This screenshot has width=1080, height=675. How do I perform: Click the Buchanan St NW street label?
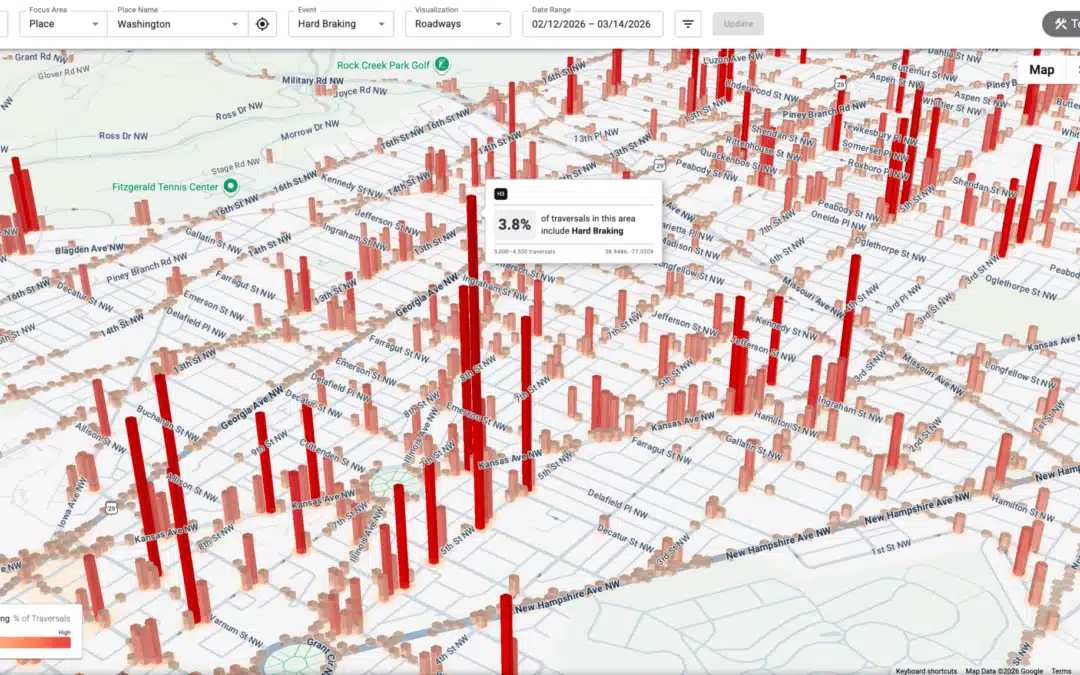(168, 422)
